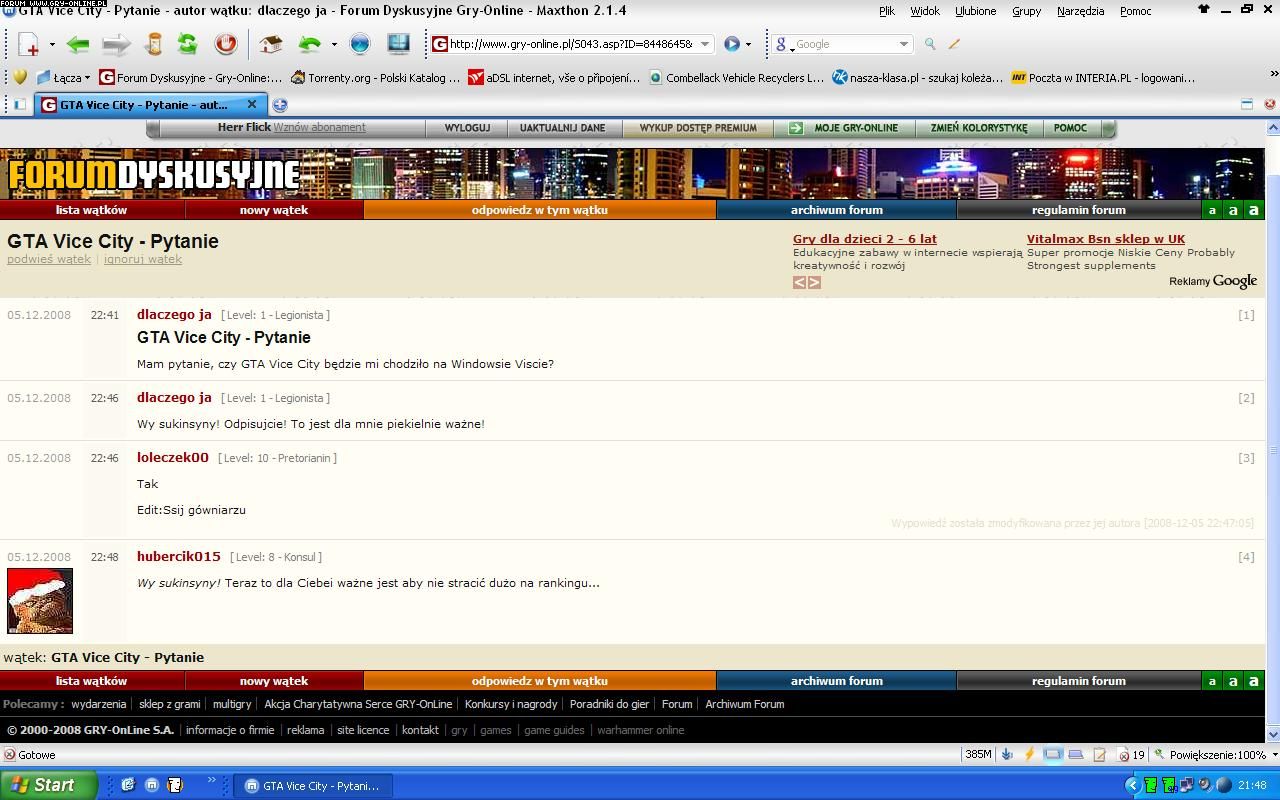1280x800 pixels.
Task: Click the MOJE GRY-ONLINE button
Action: pos(845,128)
